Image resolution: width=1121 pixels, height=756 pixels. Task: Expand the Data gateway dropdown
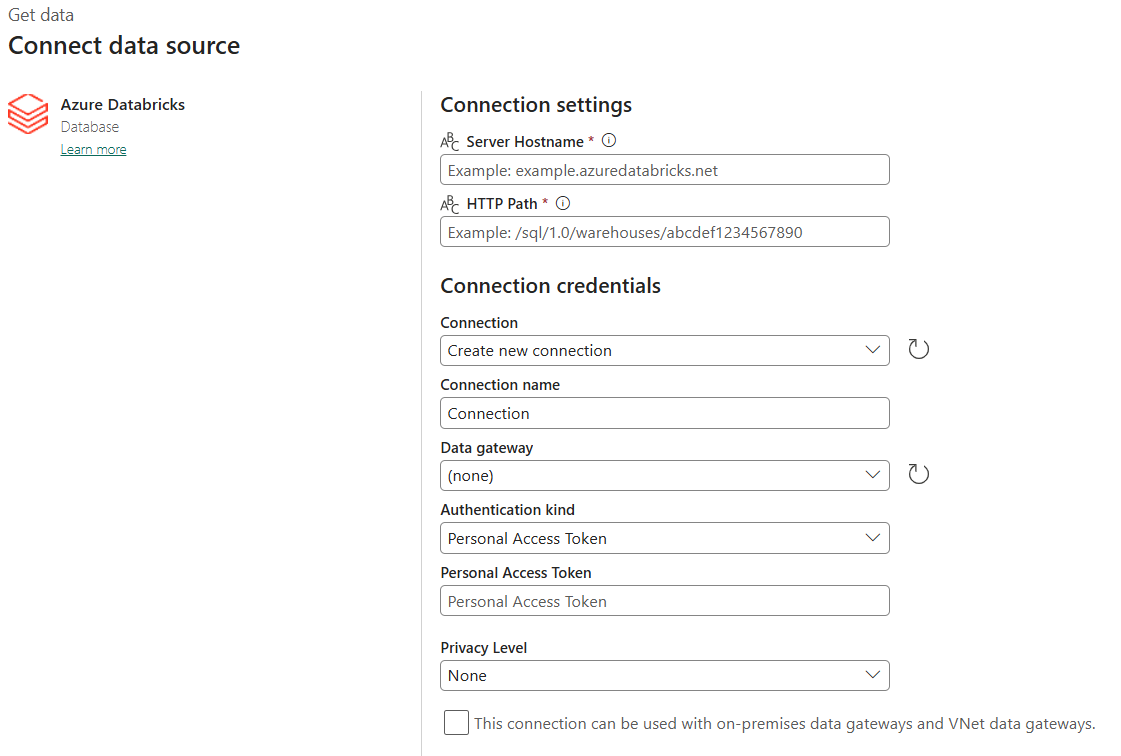click(x=664, y=476)
